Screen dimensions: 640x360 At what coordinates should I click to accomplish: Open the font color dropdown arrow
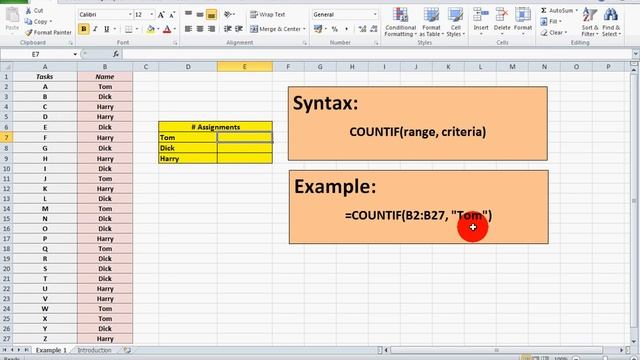174,29
